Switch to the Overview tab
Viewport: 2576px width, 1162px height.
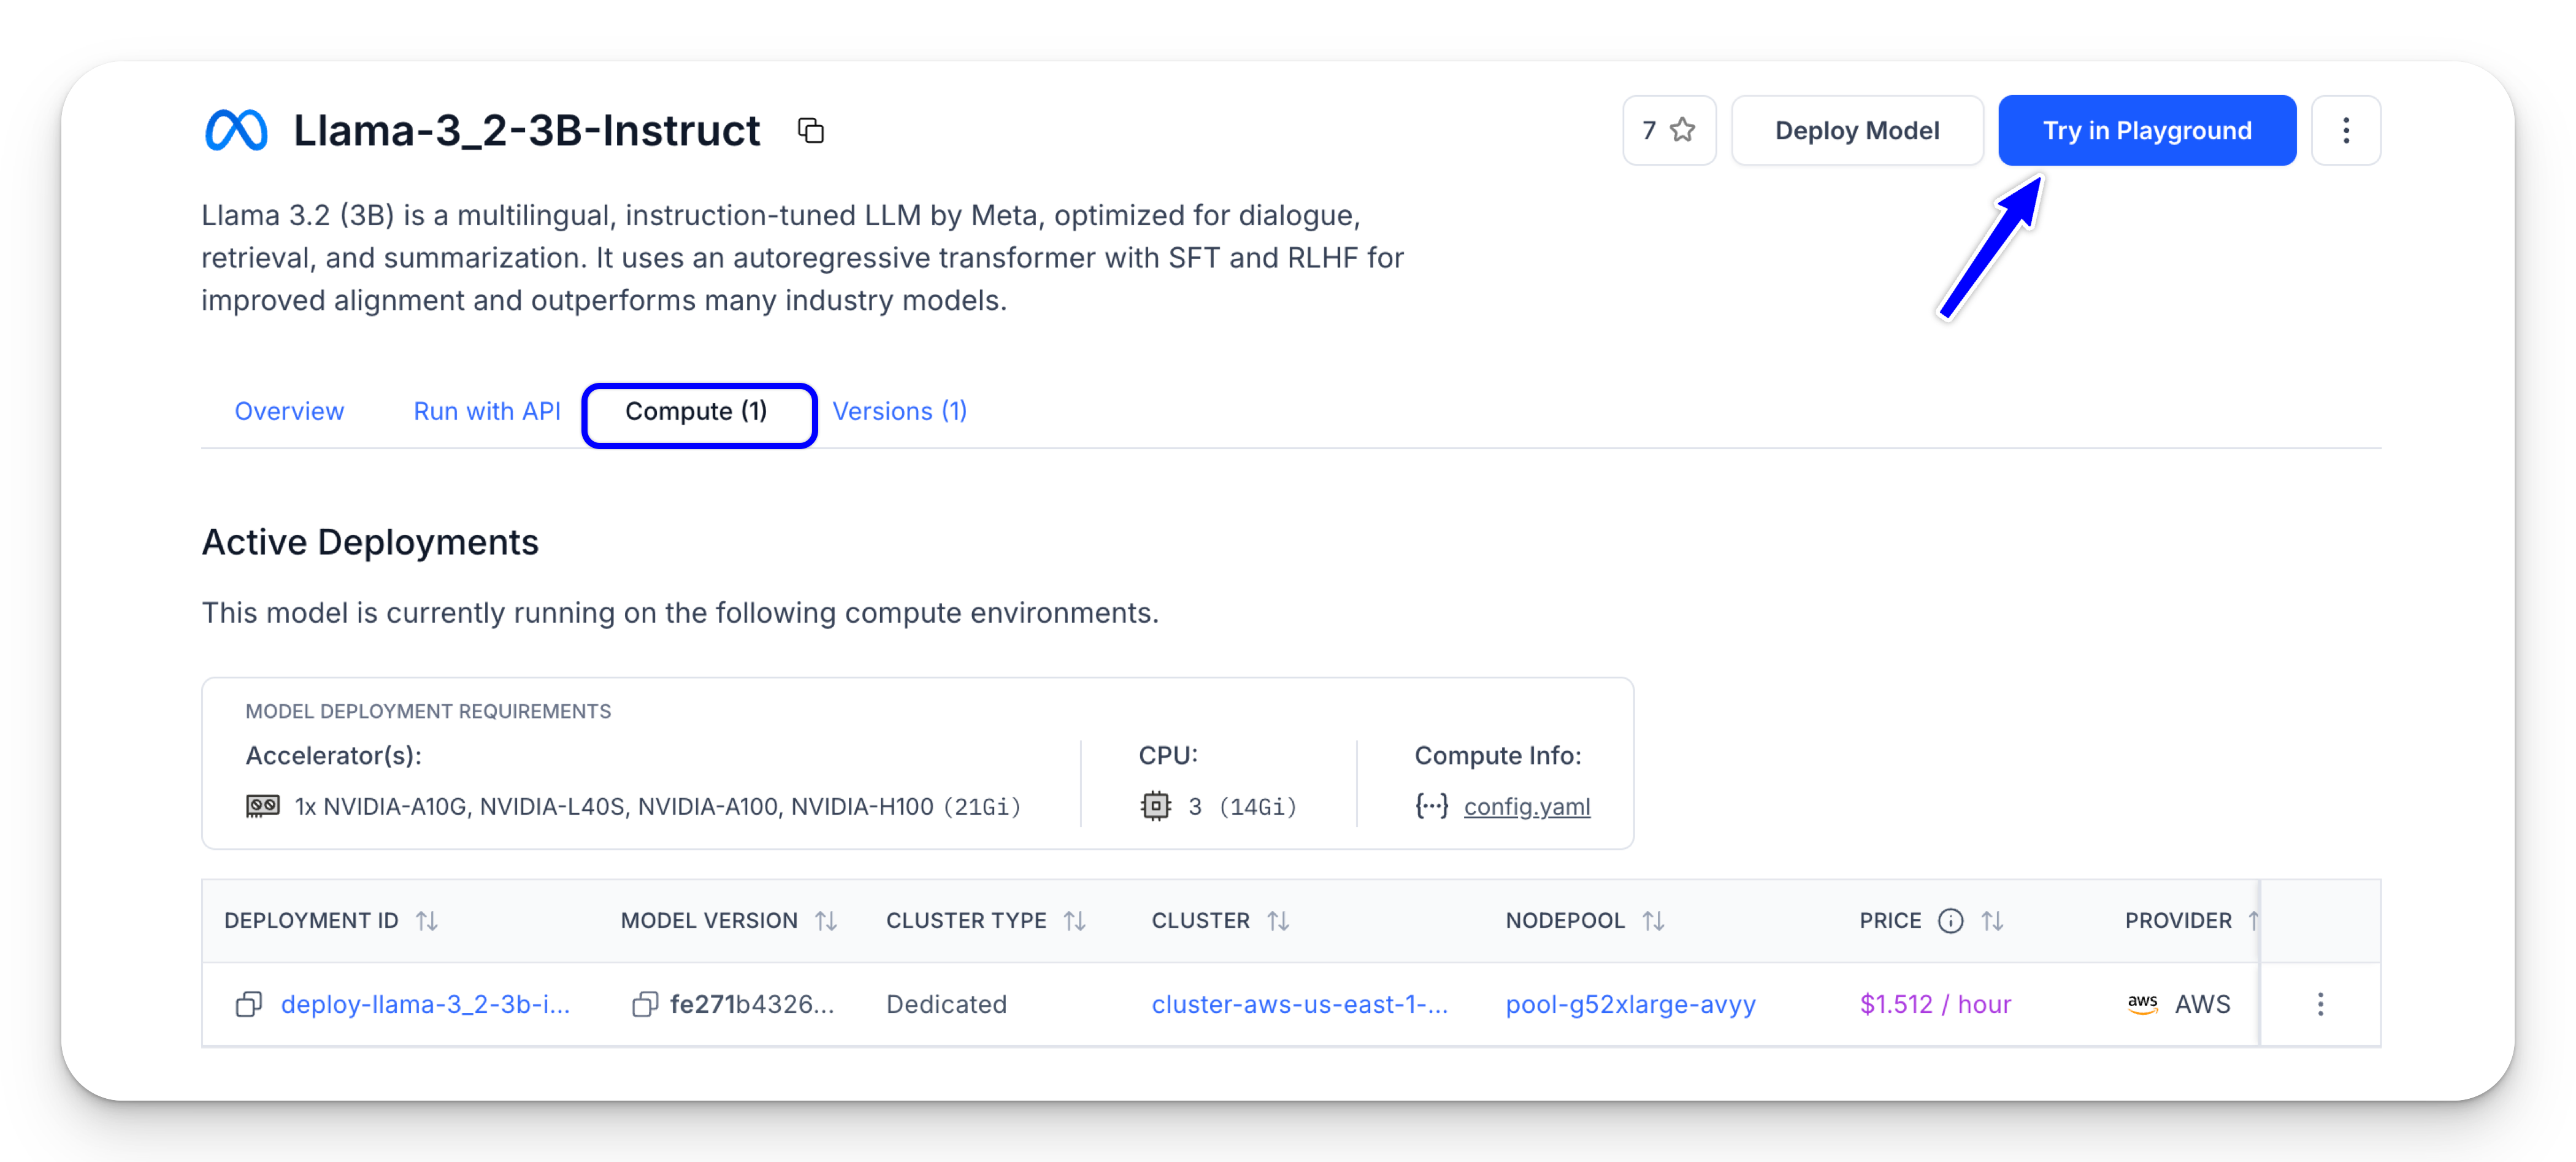point(289,411)
